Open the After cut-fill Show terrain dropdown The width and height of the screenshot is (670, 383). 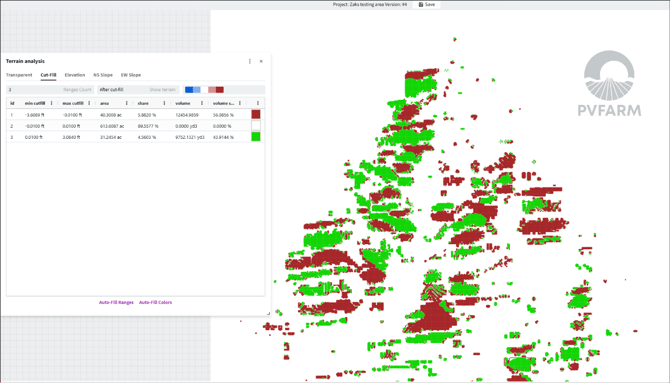point(138,90)
